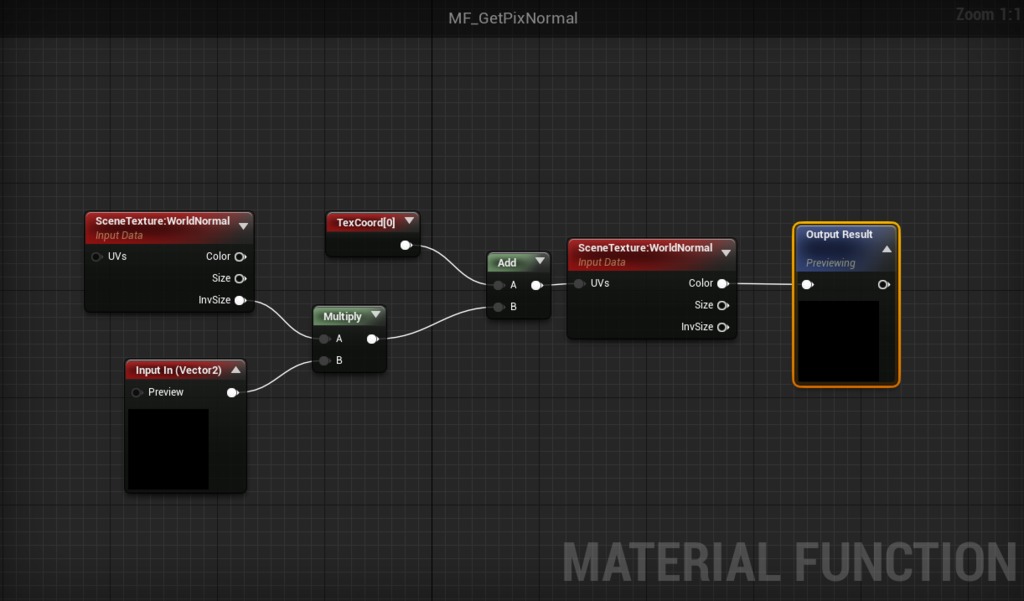The image size is (1024, 601).
Task: Click Color output pin of right SceneTexture node
Action: click(x=723, y=284)
